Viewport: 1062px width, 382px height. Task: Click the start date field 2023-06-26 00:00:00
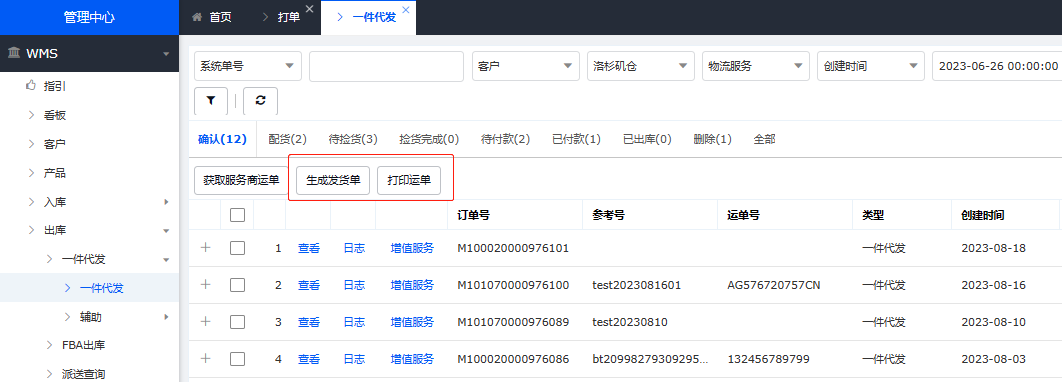[997, 66]
